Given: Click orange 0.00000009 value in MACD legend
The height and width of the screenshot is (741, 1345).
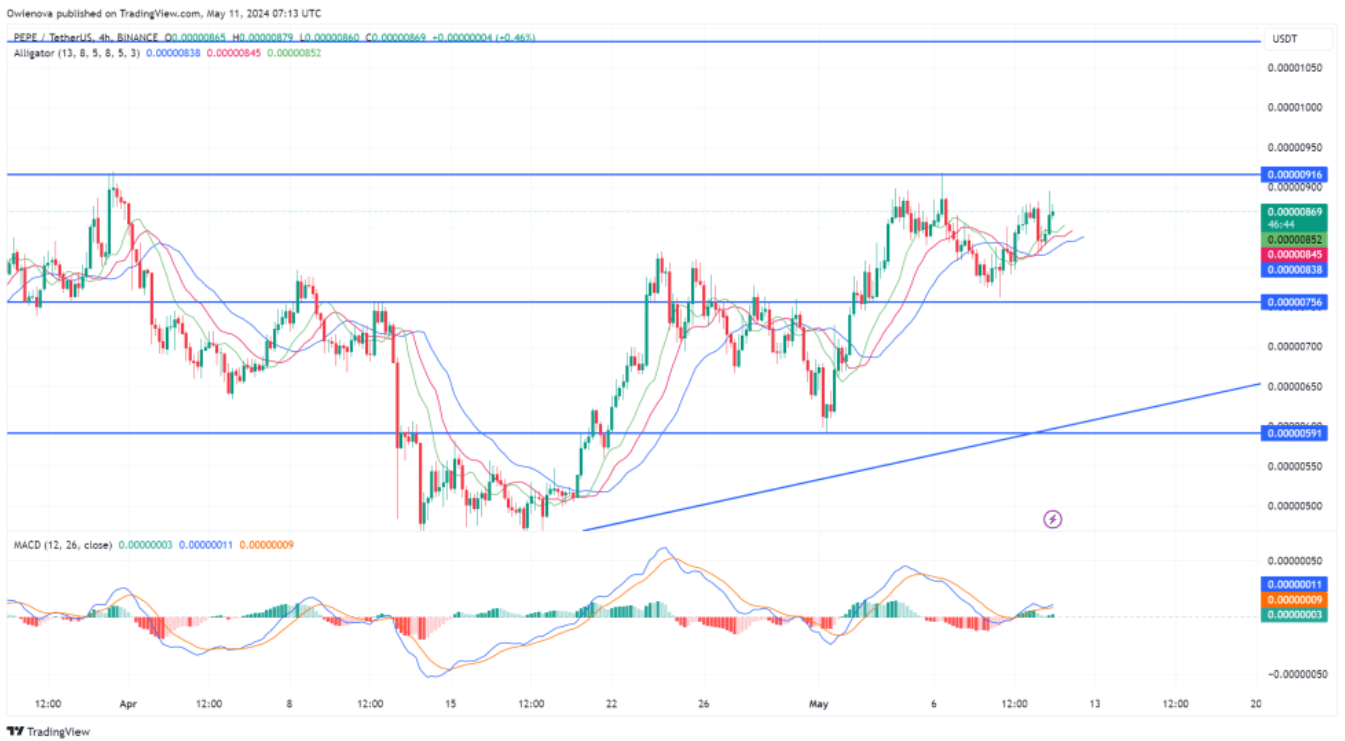Looking at the screenshot, I should point(265,545).
